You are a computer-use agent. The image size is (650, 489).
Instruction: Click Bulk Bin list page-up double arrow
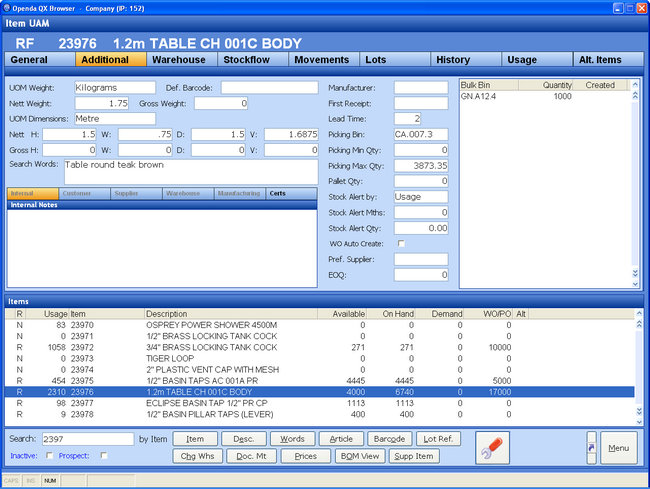pyautogui.click(x=635, y=95)
